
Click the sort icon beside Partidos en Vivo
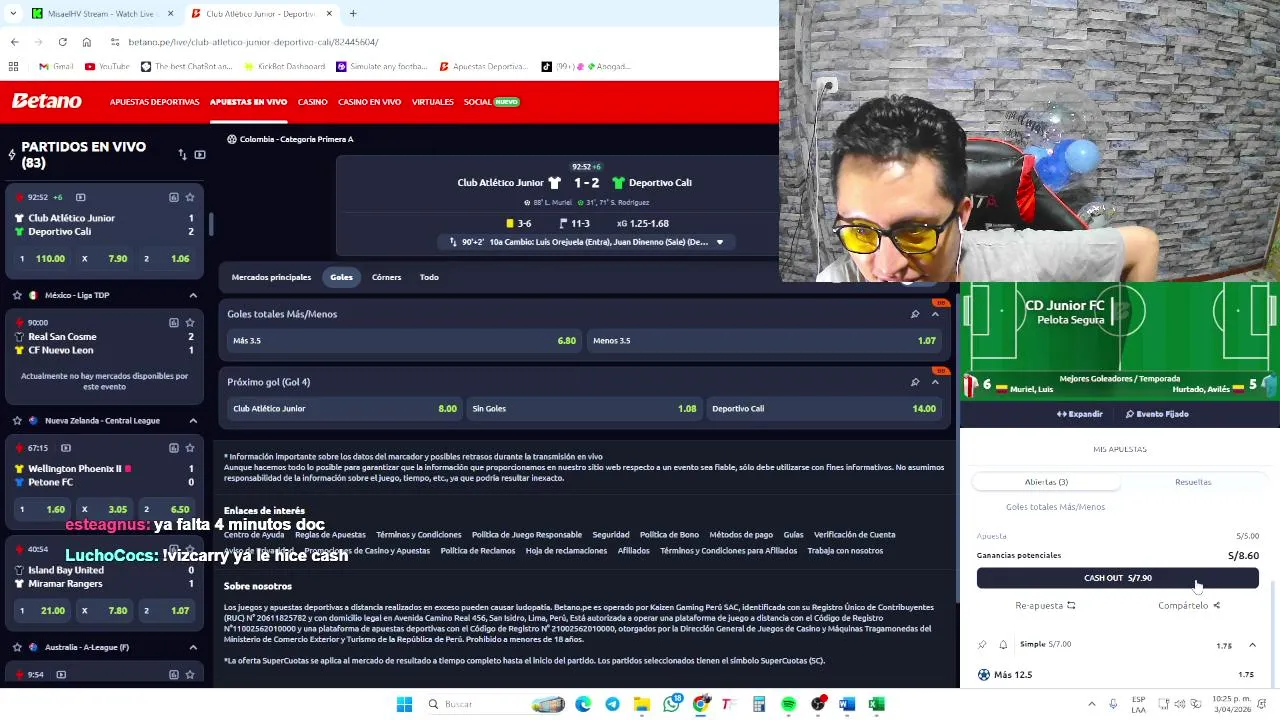pyautogui.click(x=182, y=155)
